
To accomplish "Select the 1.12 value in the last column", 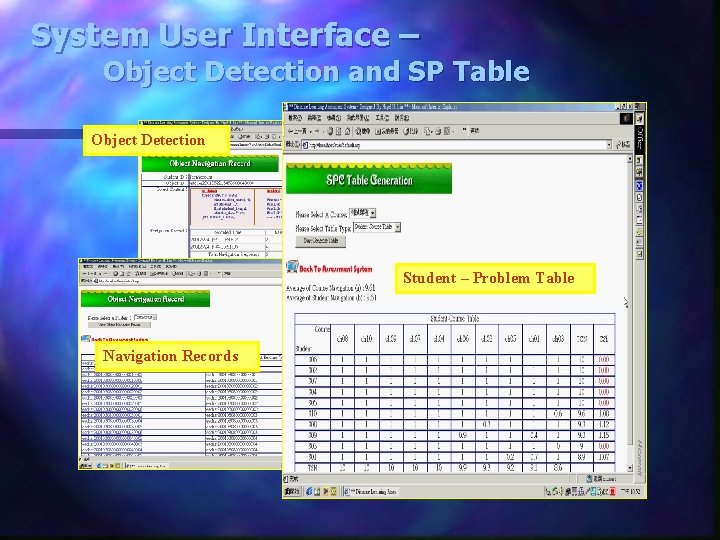I will coord(604,425).
